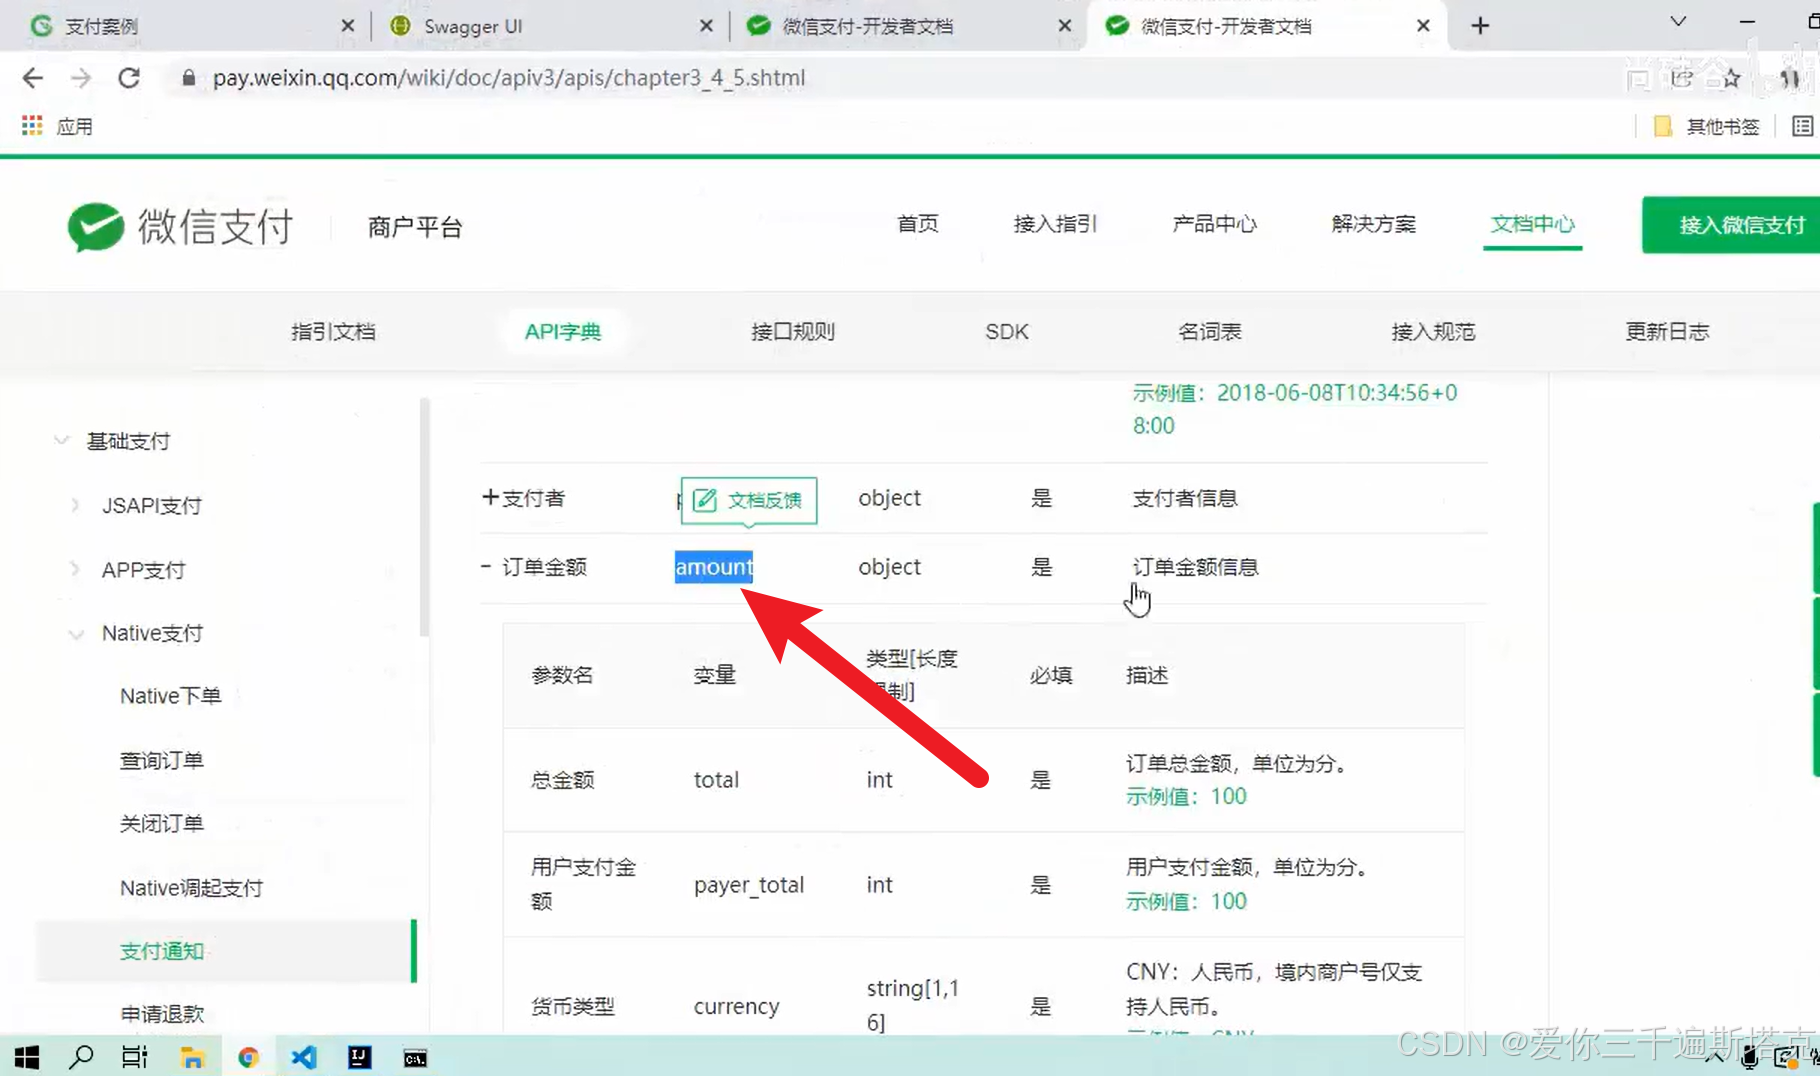The image size is (1820, 1076).
Task: Open the command prompt from the taskbar
Action: pos(415,1058)
